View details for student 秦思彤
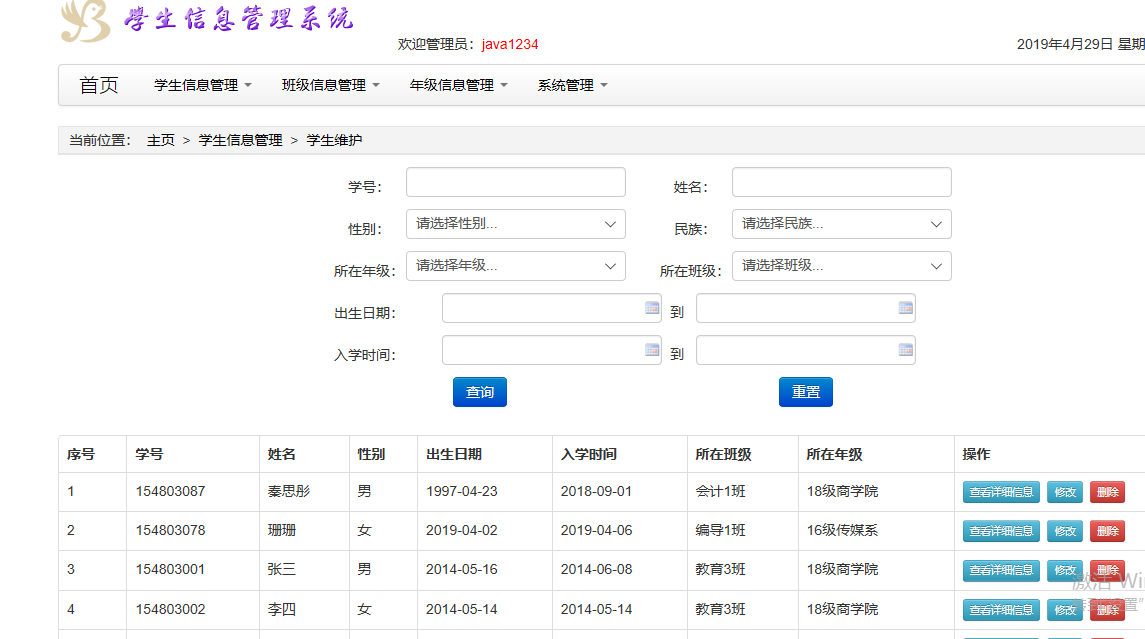The image size is (1145, 639). coord(1001,492)
